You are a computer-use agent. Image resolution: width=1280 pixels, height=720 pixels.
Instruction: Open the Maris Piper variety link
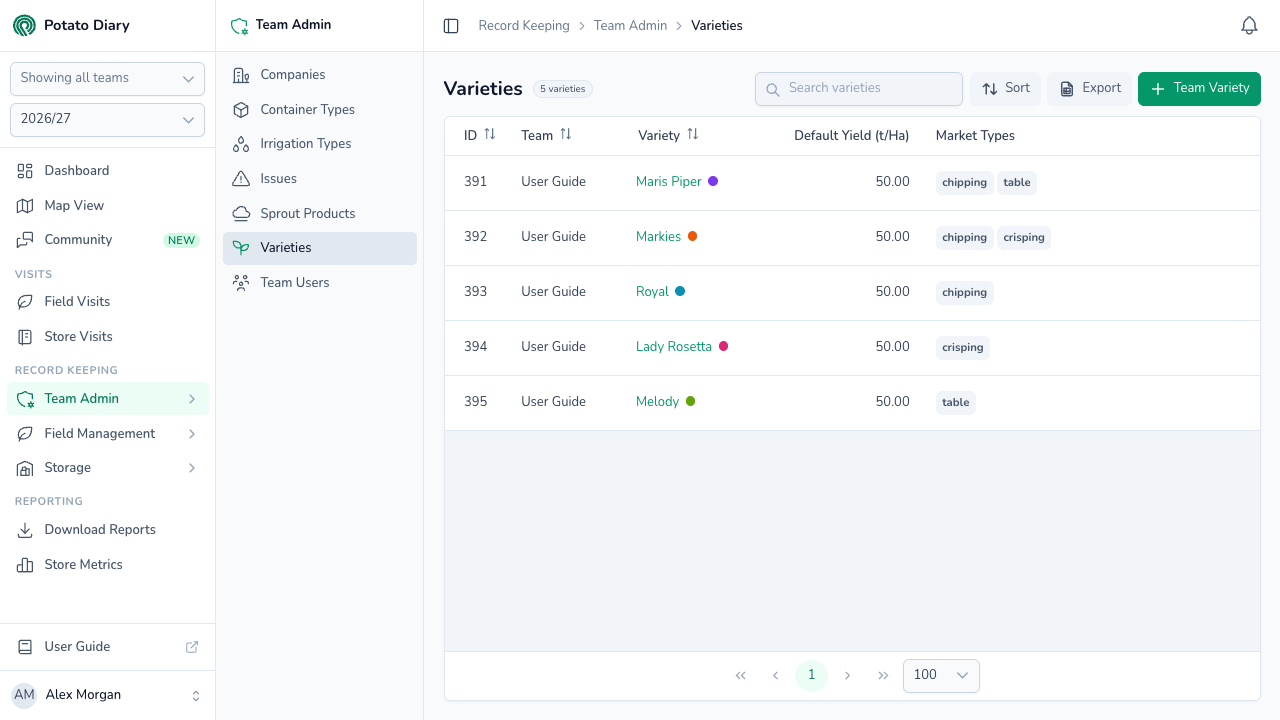(x=669, y=182)
